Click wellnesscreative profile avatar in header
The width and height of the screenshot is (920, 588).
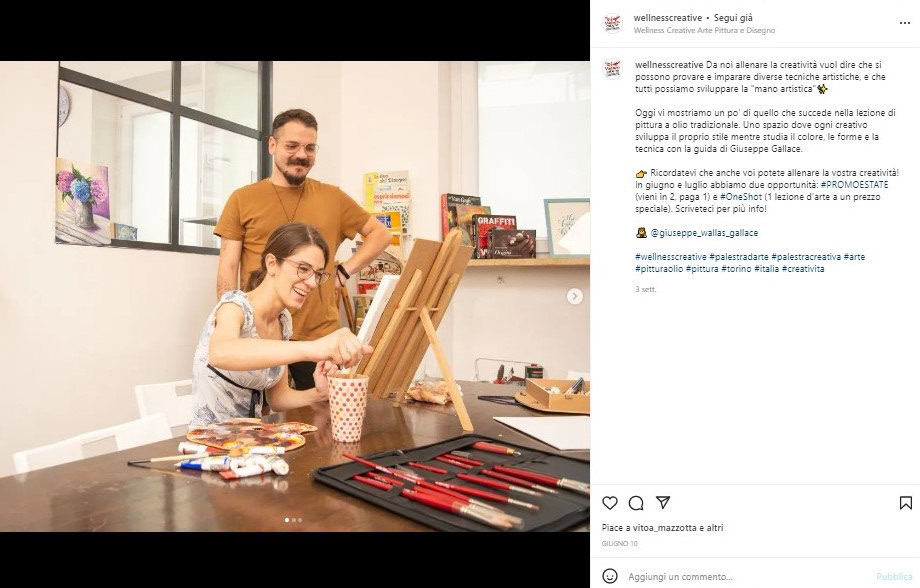click(x=613, y=23)
